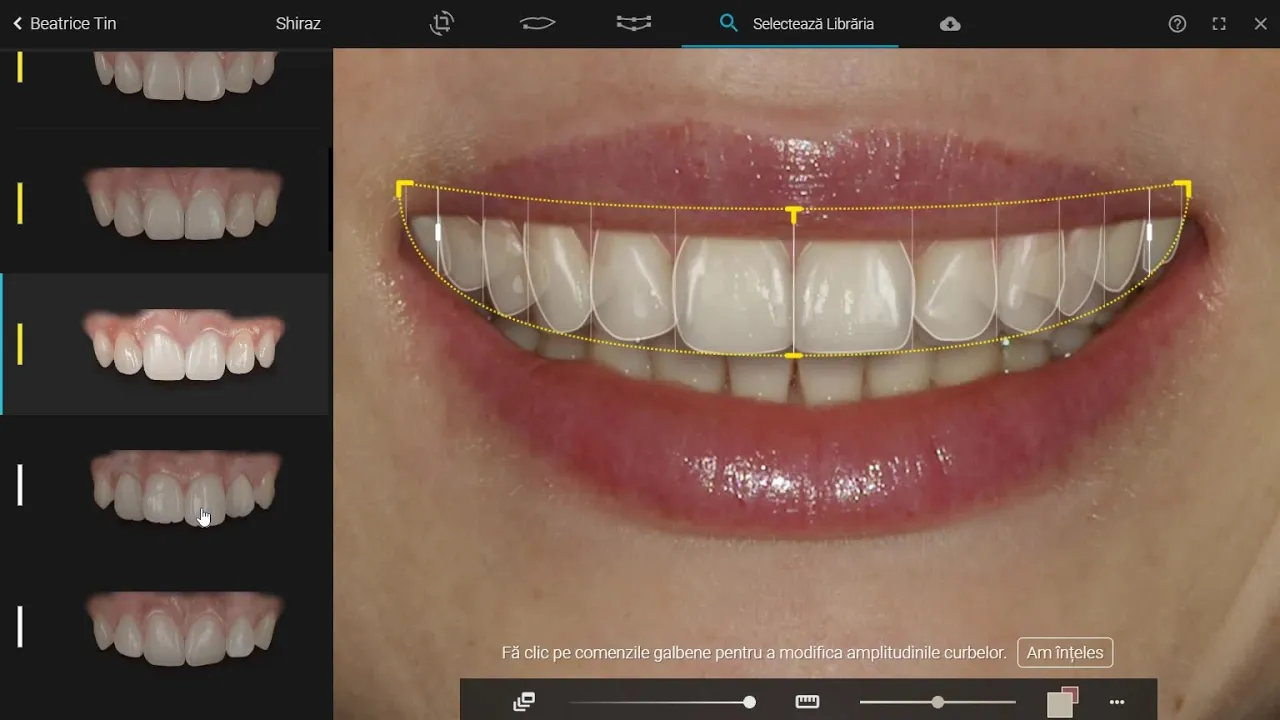The width and height of the screenshot is (1280, 720).
Task: Open the crop and rotate photo step
Action: tap(441, 23)
